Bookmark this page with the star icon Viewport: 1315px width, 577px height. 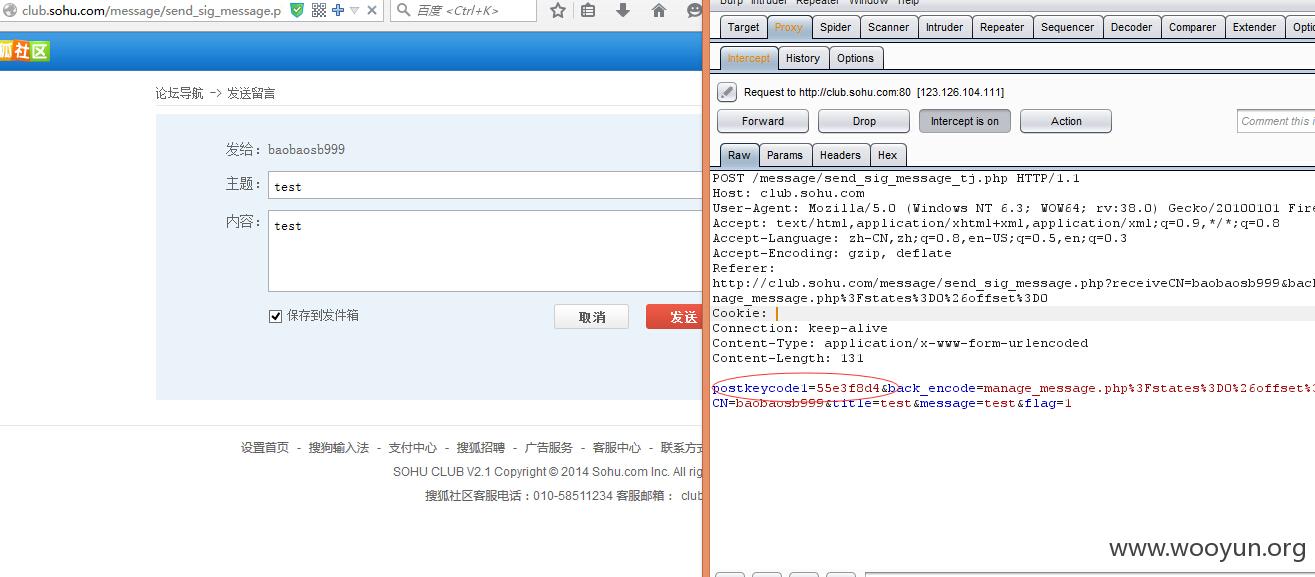558,10
